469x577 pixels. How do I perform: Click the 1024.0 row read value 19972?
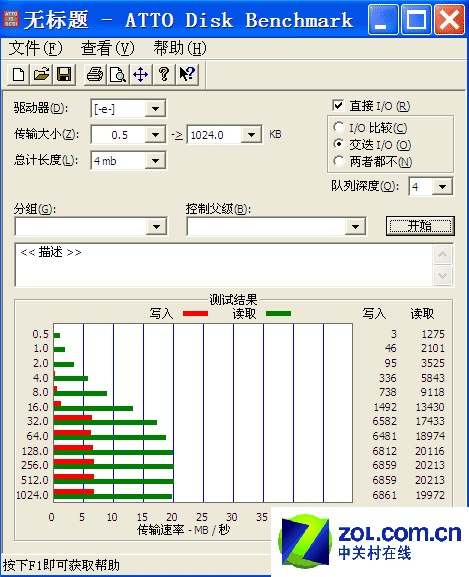[x=430, y=495]
